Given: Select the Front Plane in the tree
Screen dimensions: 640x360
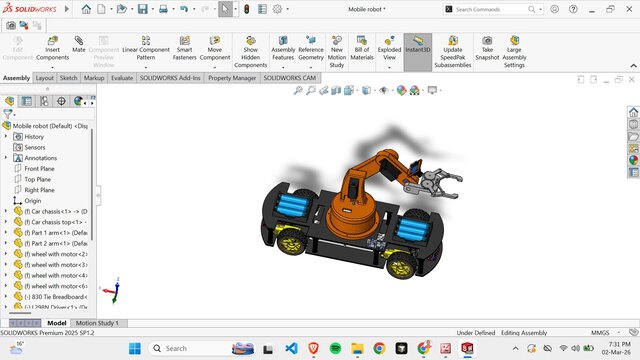Looking at the screenshot, I should tap(39, 168).
